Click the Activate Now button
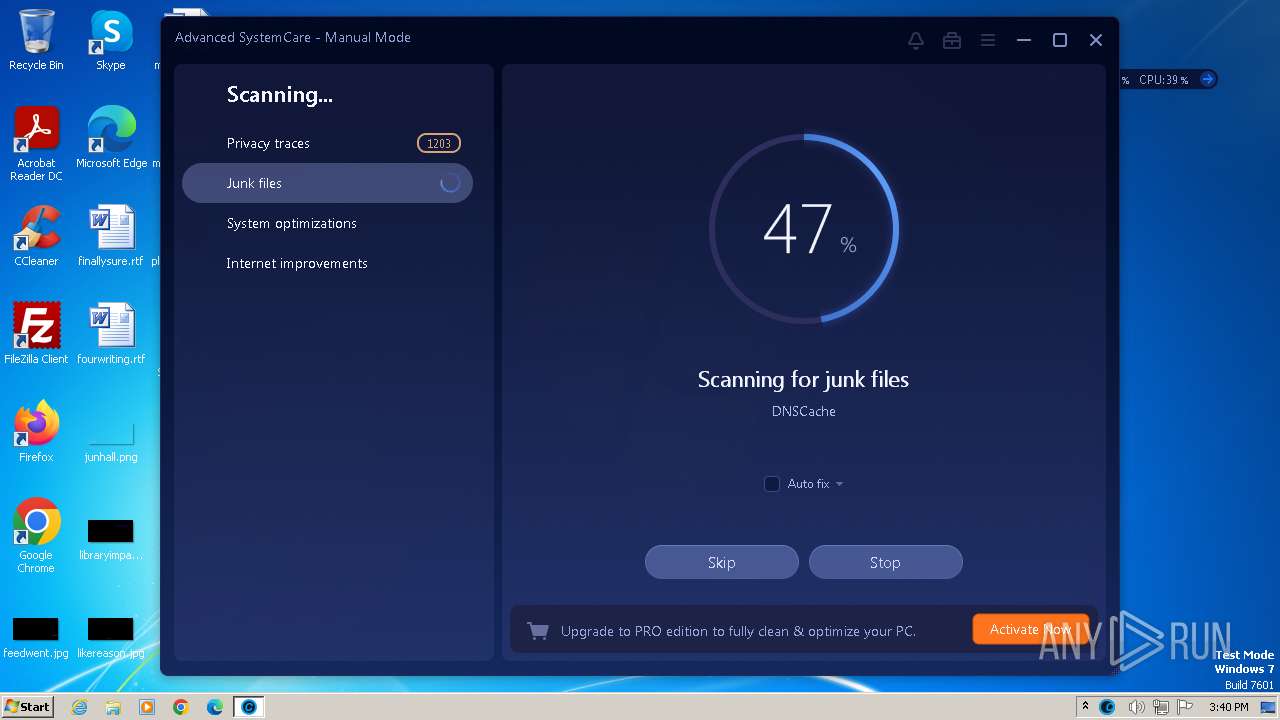Image resolution: width=1280 pixels, height=720 pixels. click(1030, 629)
